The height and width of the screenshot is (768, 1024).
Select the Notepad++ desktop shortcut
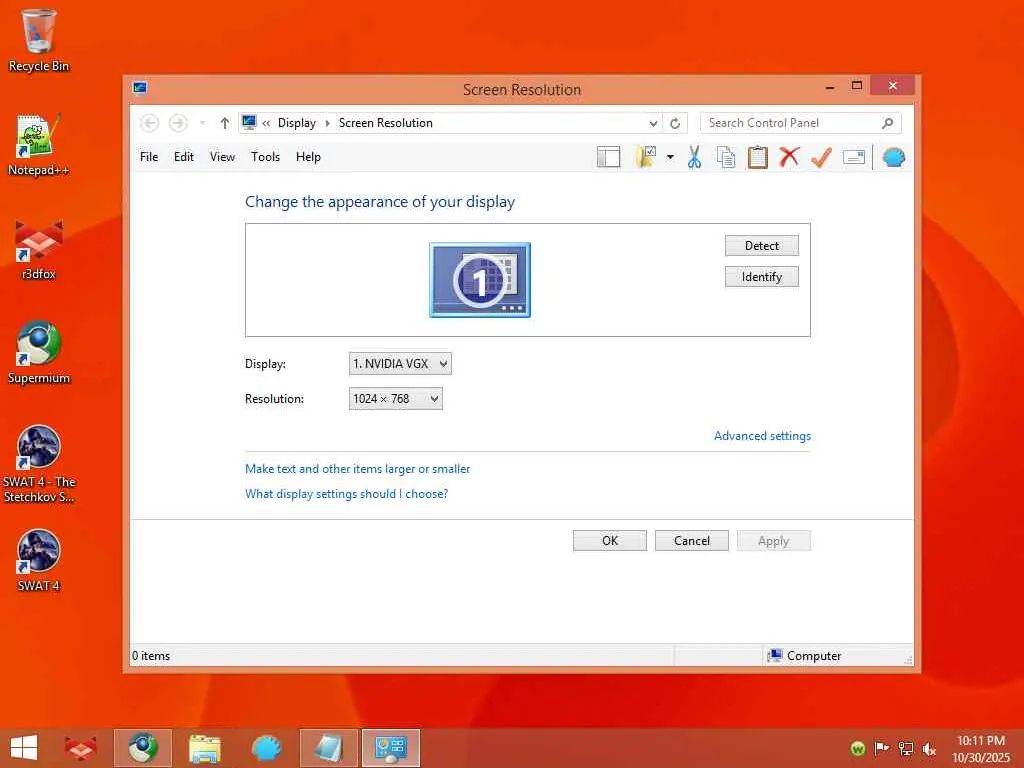click(x=39, y=145)
